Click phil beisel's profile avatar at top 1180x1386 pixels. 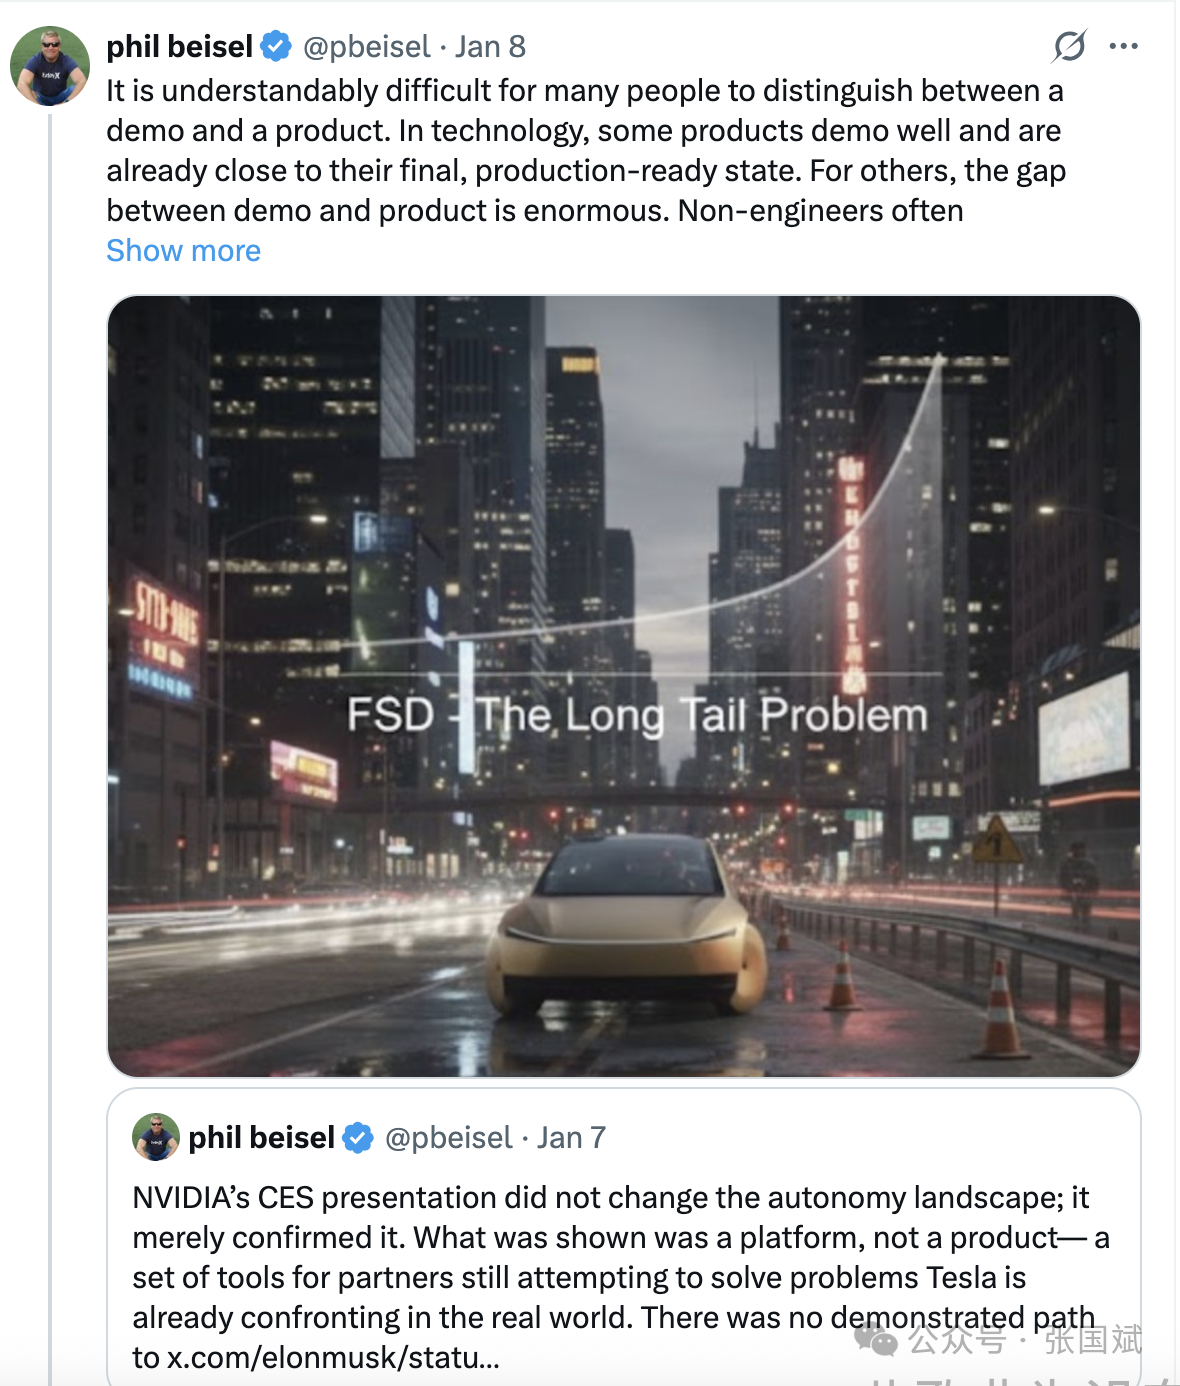click(x=50, y=66)
